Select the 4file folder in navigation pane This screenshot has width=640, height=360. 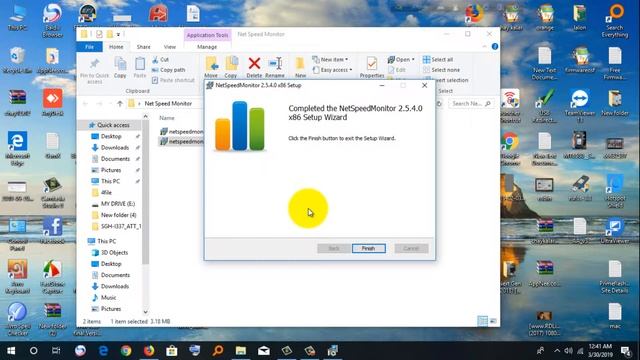(x=106, y=192)
